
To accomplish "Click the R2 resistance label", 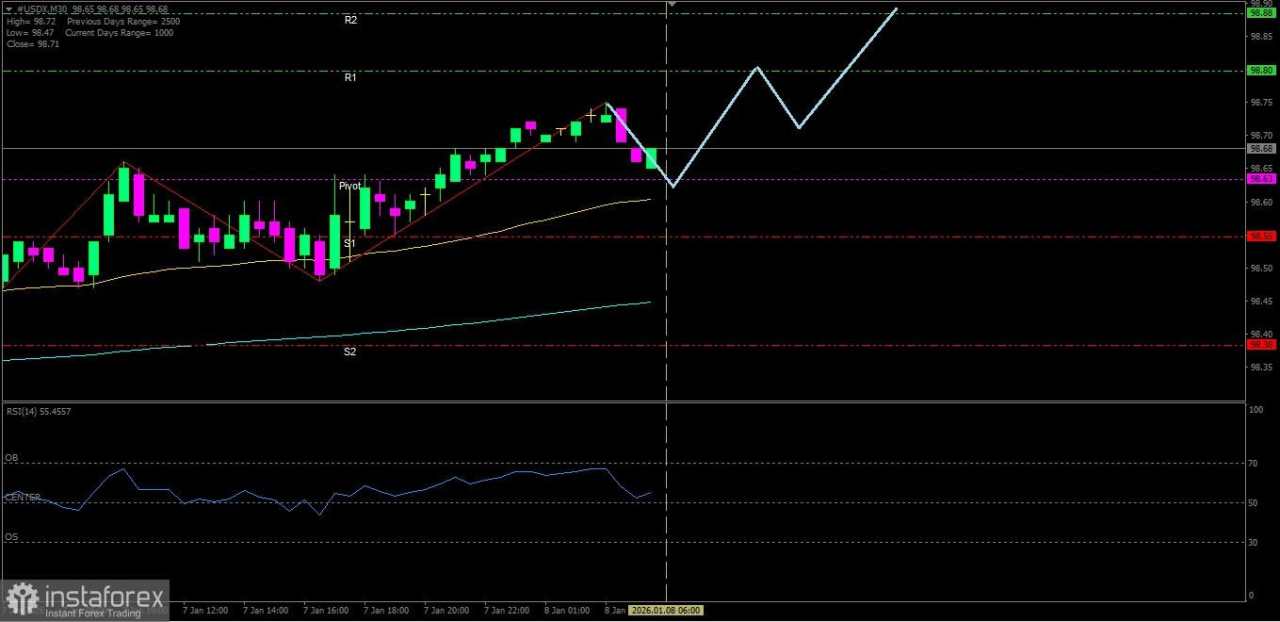I will point(351,20).
